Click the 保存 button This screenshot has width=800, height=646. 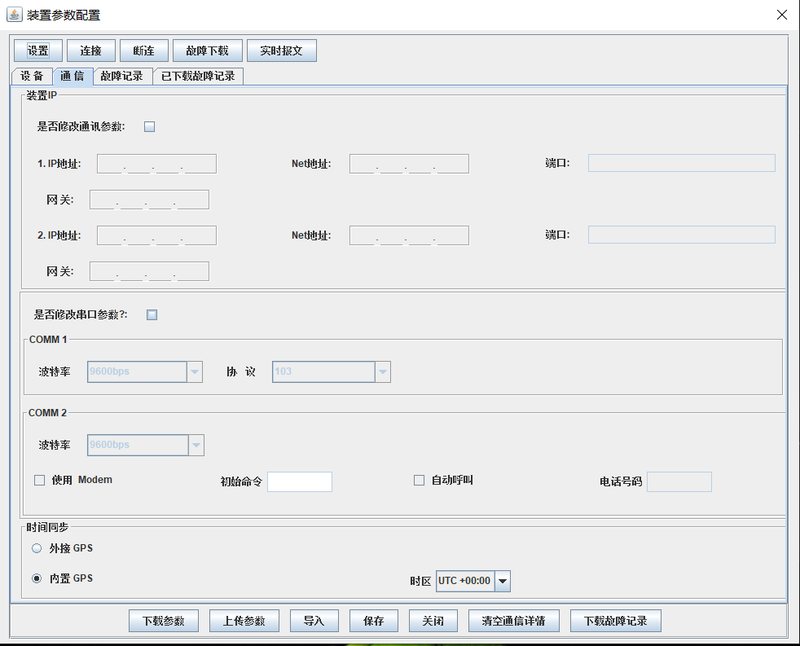pos(373,621)
